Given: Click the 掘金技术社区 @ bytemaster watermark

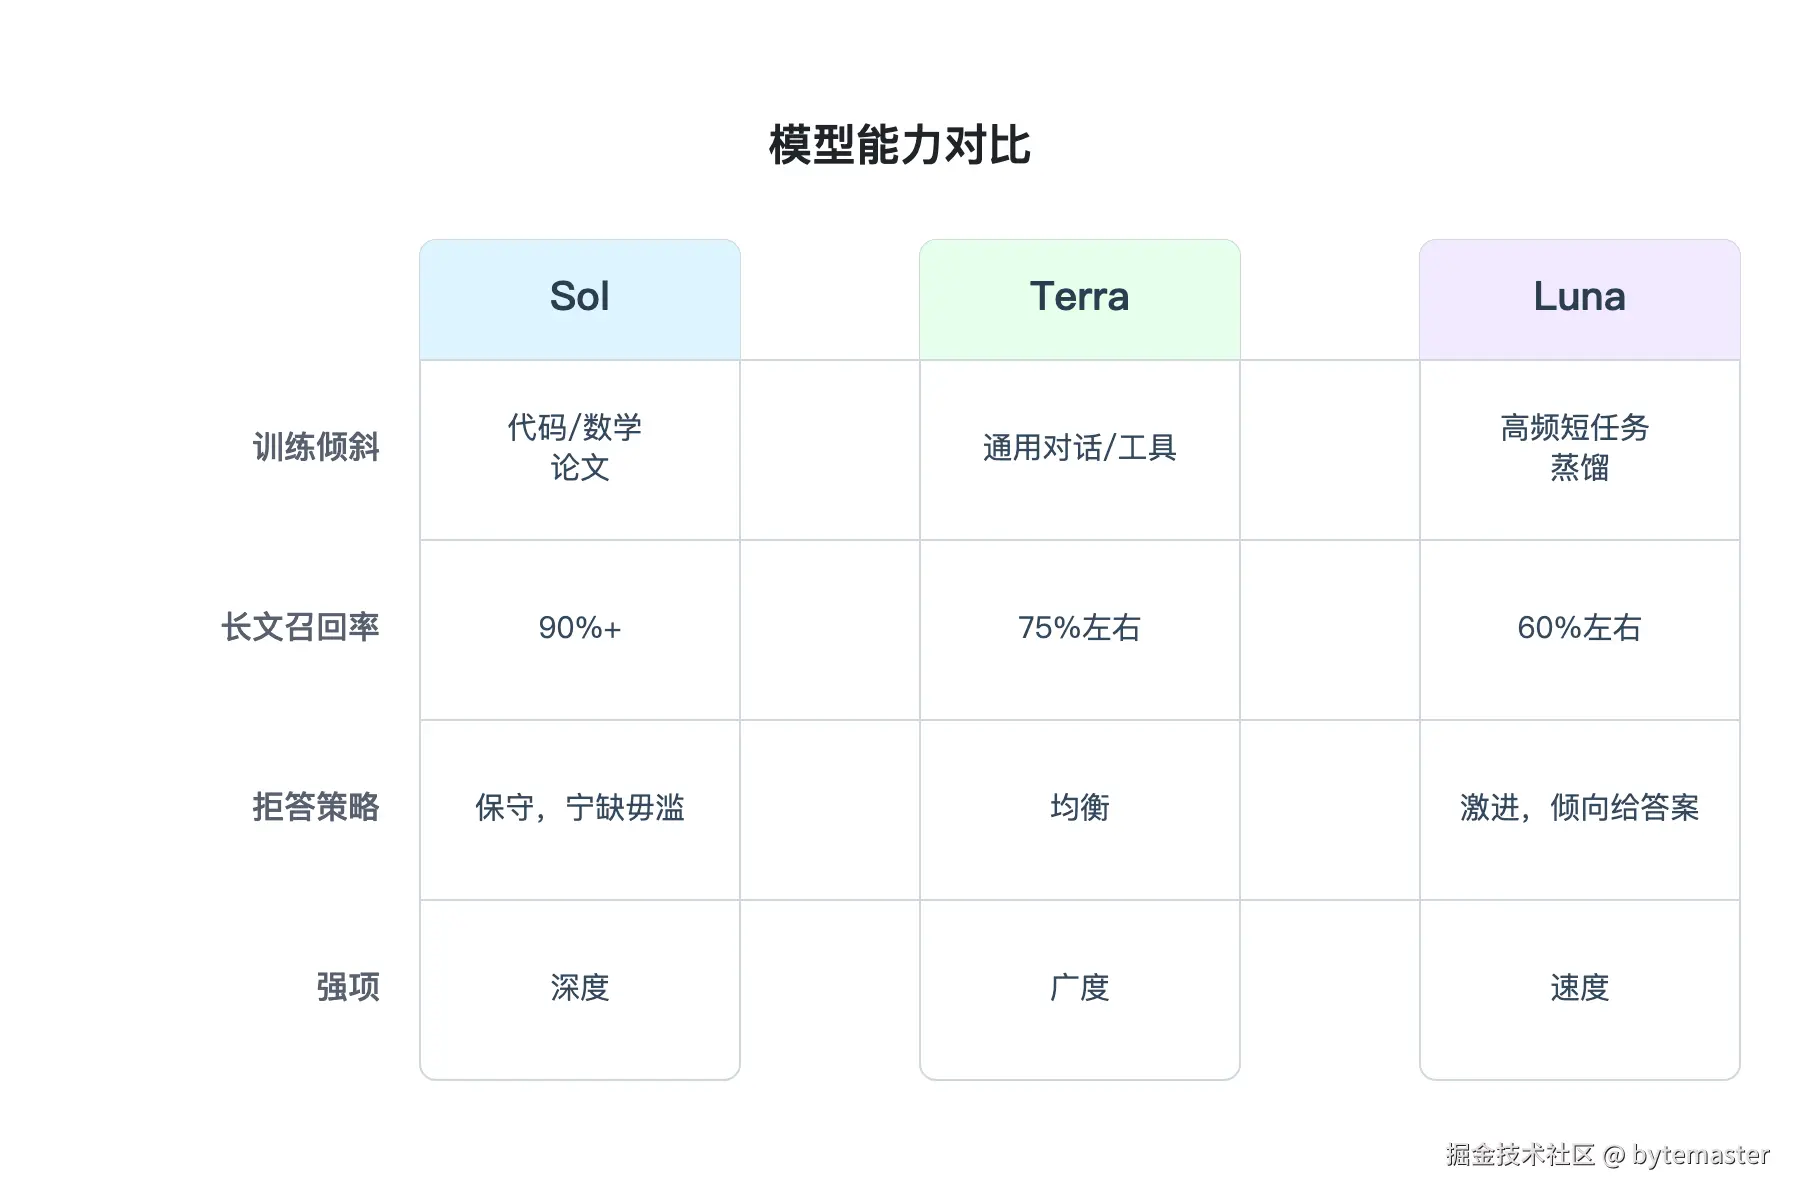Looking at the screenshot, I should tap(1608, 1155).
